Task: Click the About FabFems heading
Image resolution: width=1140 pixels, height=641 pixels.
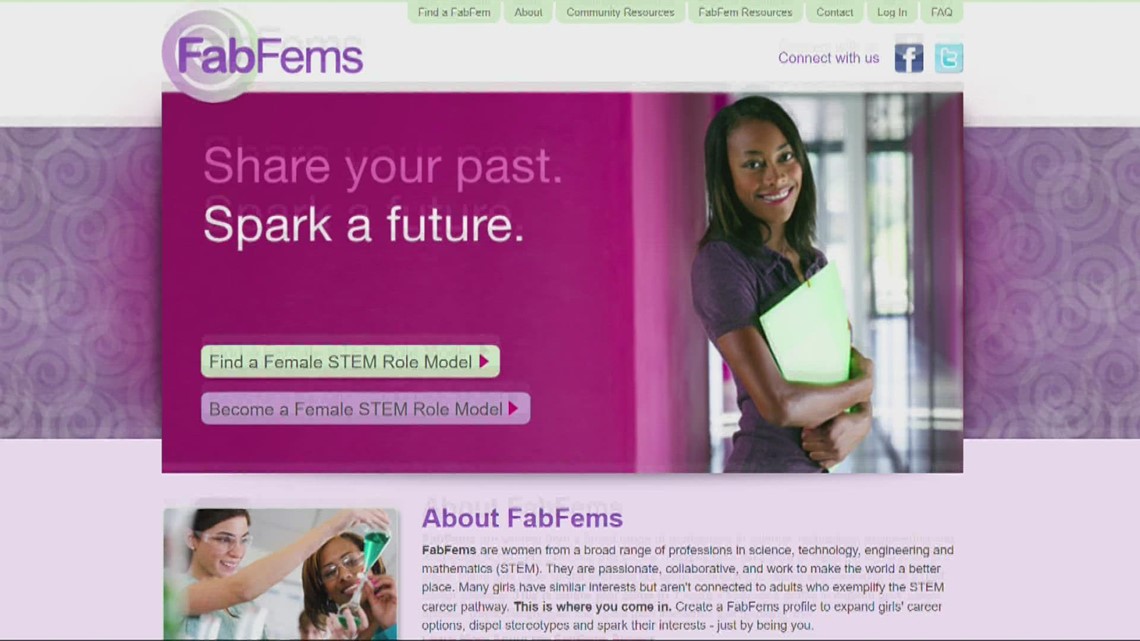Action: coord(522,517)
